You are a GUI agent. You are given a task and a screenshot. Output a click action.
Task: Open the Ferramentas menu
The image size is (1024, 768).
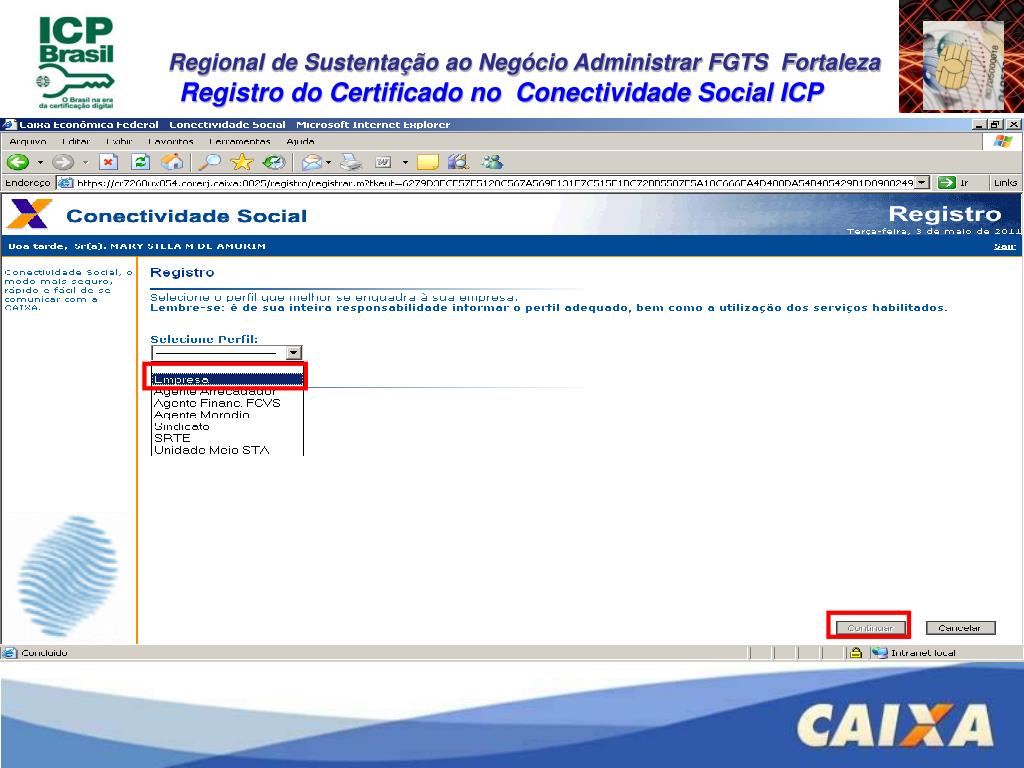pyautogui.click(x=240, y=141)
